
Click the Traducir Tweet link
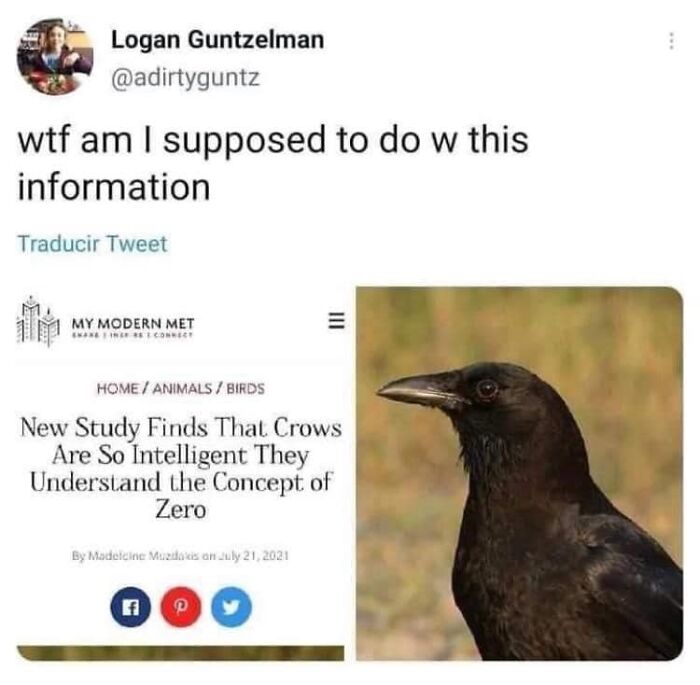(92, 244)
